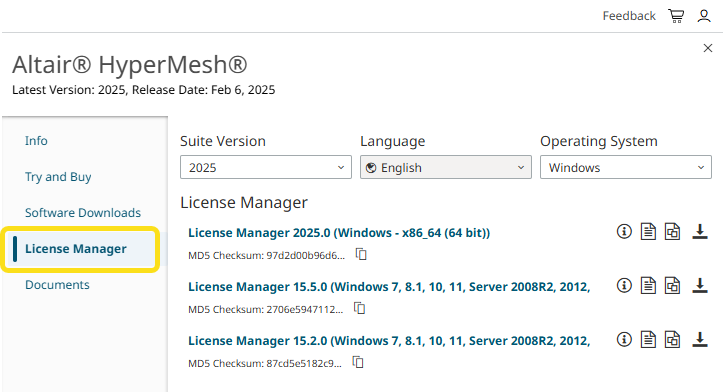Expand the Operating System Windows dropdown
The height and width of the screenshot is (392, 723).
[626, 167]
